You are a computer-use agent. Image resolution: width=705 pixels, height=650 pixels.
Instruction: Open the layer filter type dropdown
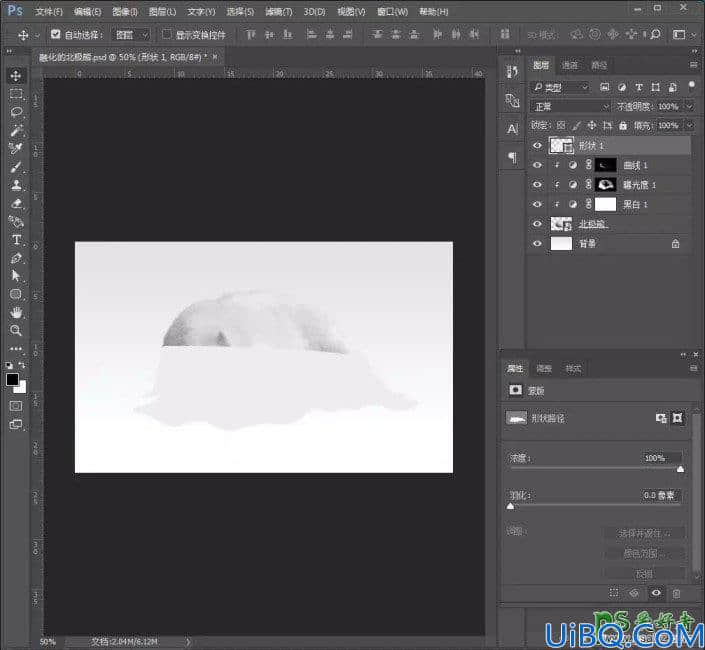click(560, 87)
